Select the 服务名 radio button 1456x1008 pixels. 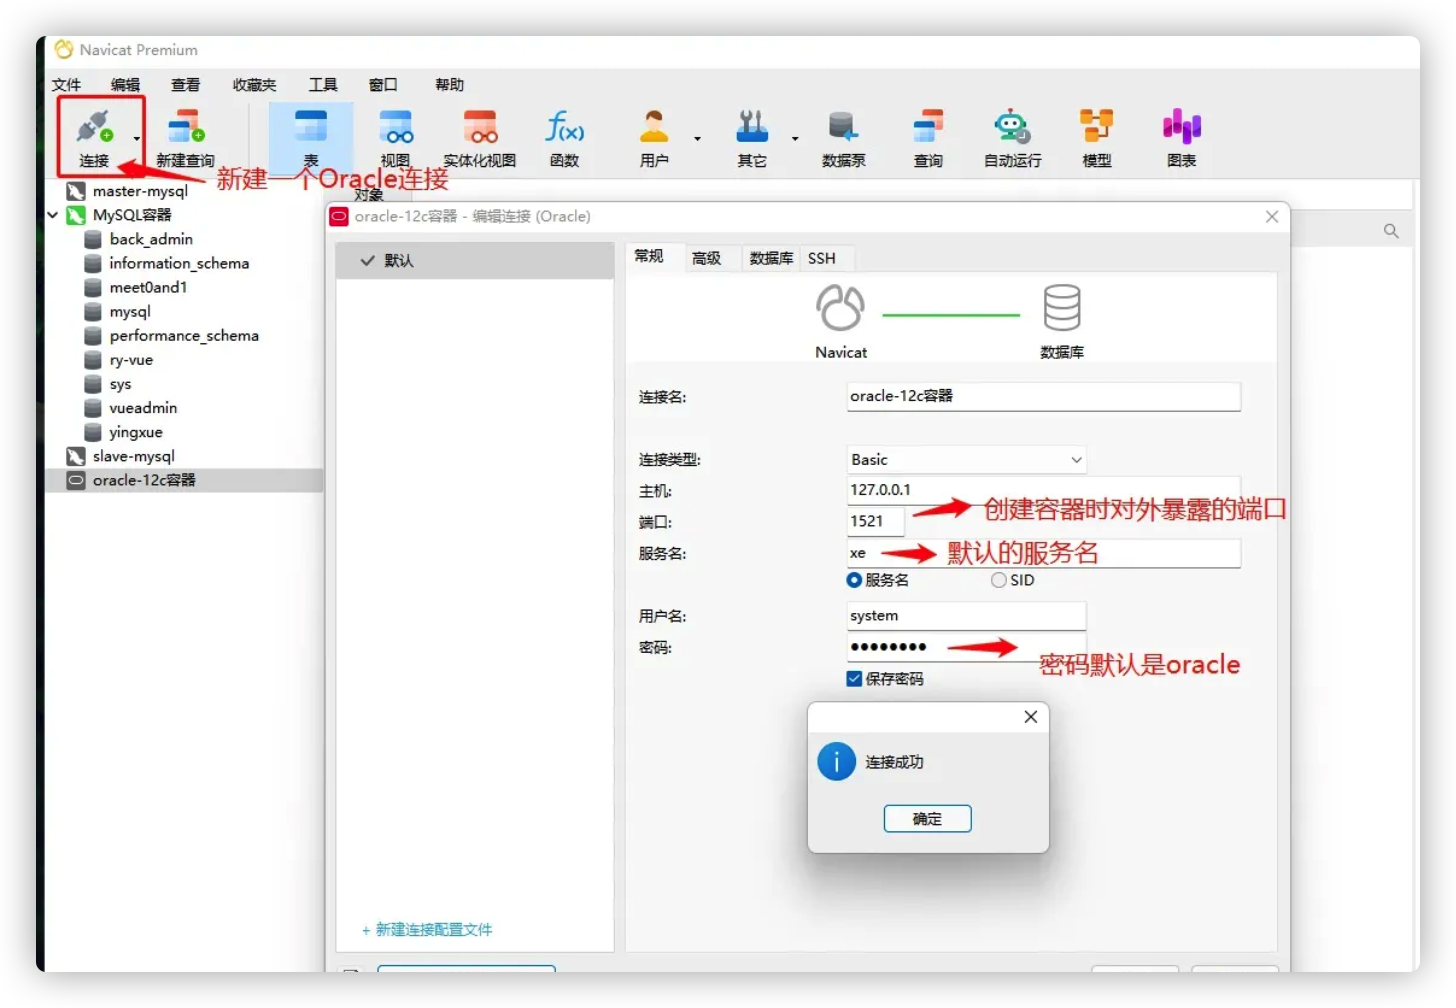click(855, 580)
